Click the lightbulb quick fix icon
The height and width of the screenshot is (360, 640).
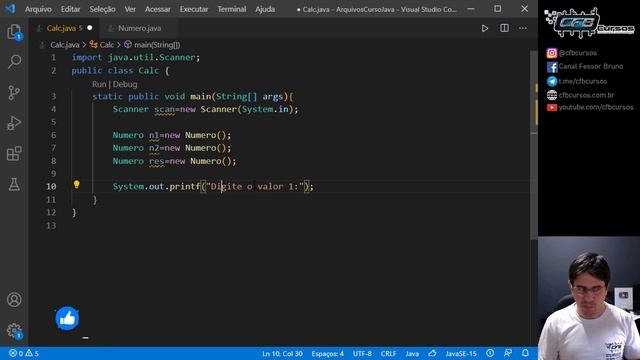(x=76, y=184)
